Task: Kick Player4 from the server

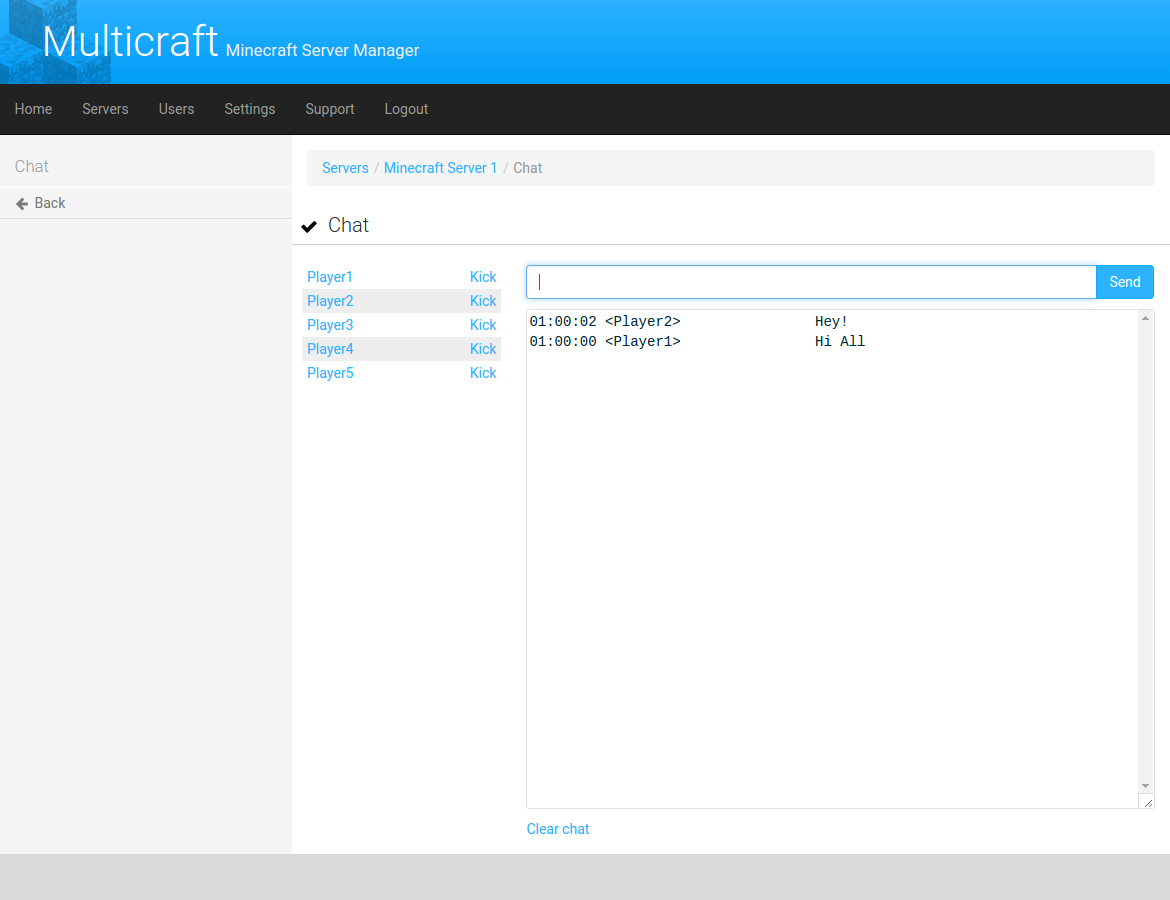Action: pyautogui.click(x=483, y=349)
